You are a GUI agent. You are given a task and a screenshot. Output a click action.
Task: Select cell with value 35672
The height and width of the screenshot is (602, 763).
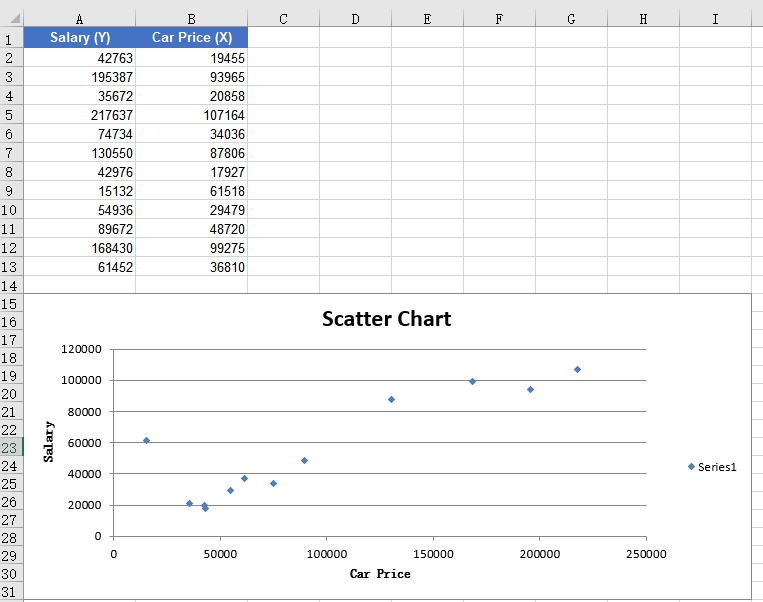coord(79,96)
